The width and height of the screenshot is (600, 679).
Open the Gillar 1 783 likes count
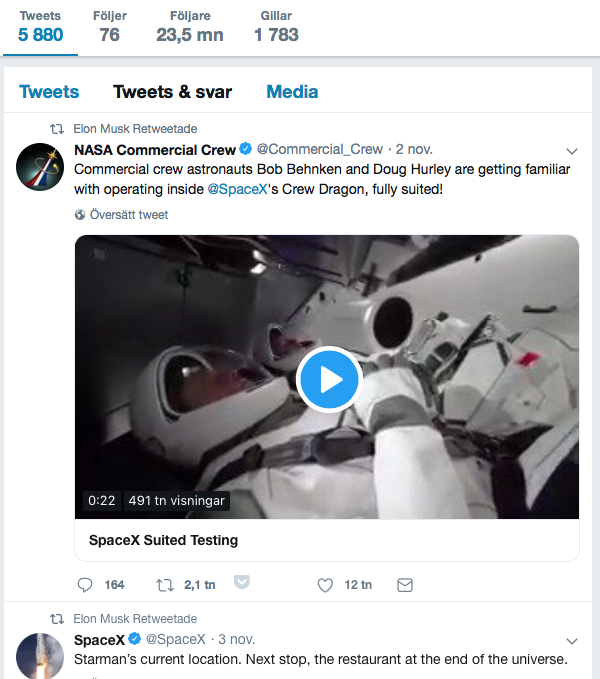pos(276,26)
